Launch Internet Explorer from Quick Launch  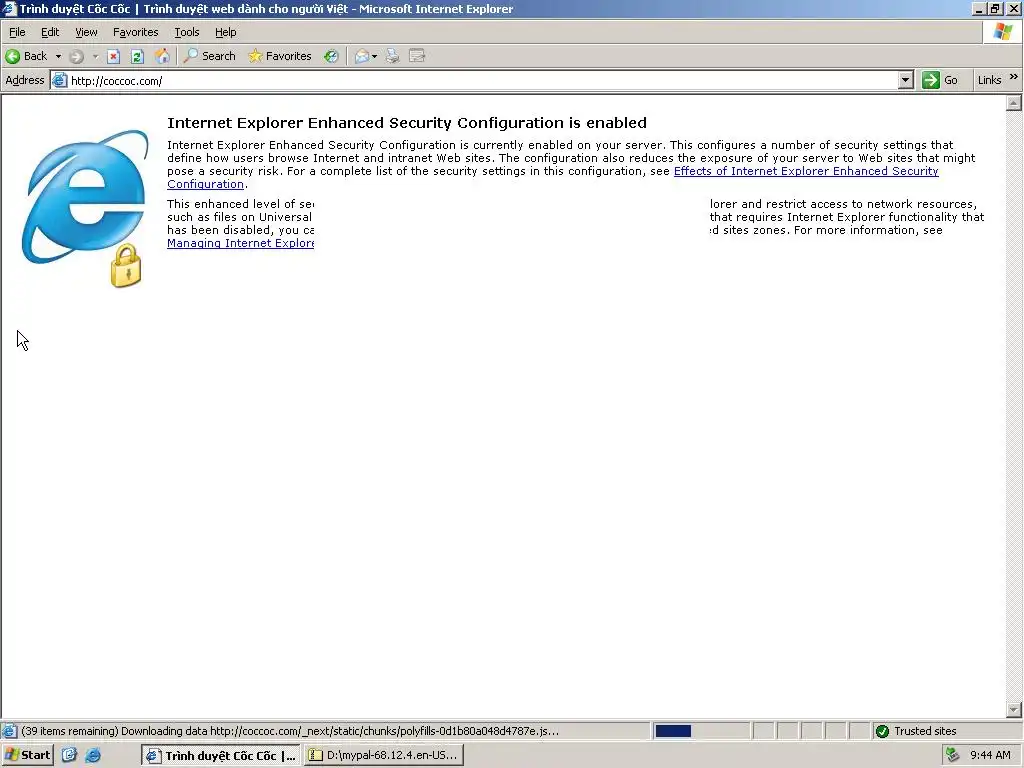[x=93, y=756]
